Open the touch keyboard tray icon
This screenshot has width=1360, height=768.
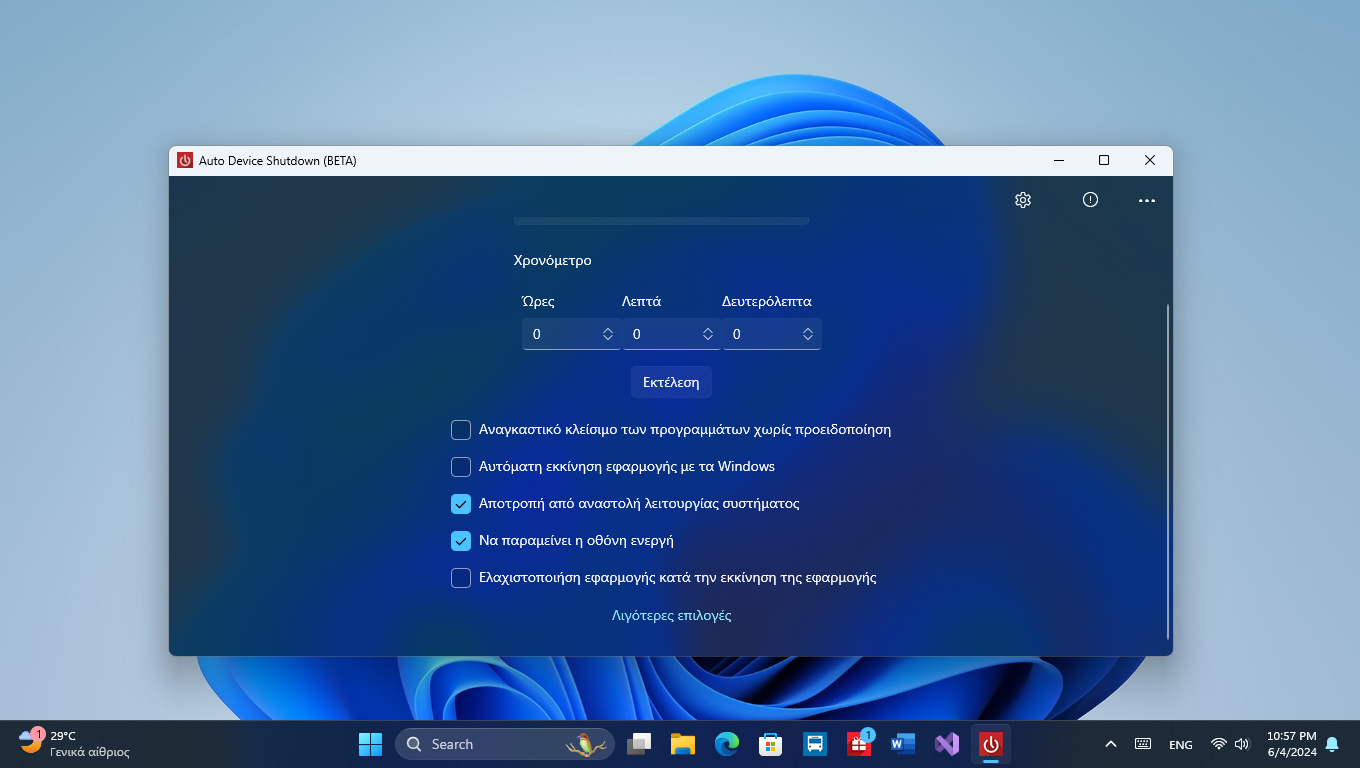tap(1143, 744)
